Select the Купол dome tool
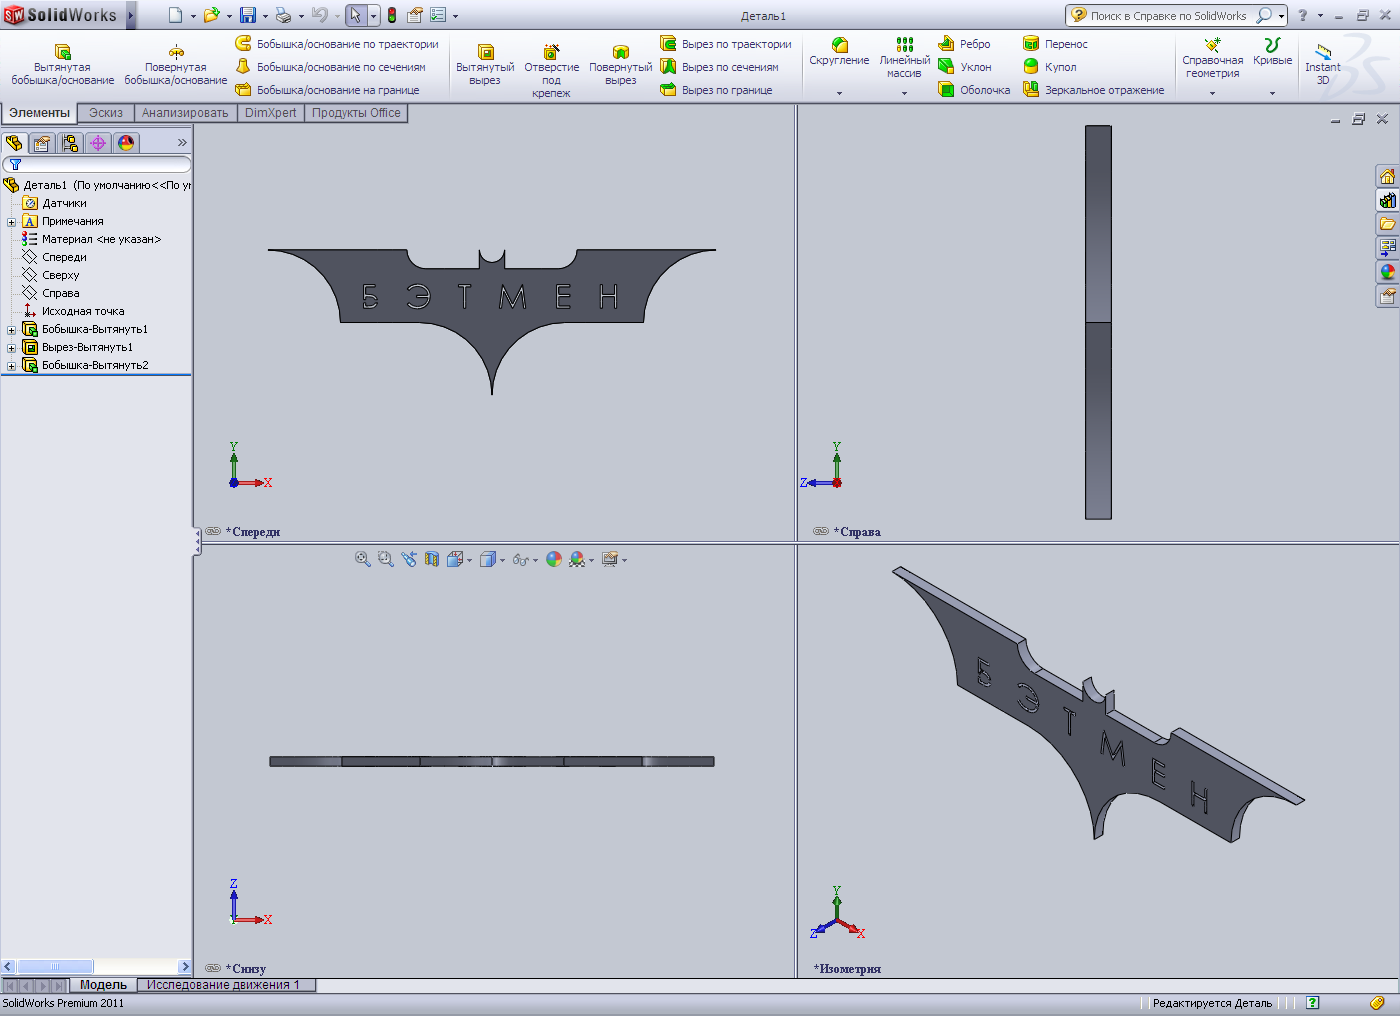Viewport: 1400px width, 1016px height. pyautogui.click(x=1049, y=67)
